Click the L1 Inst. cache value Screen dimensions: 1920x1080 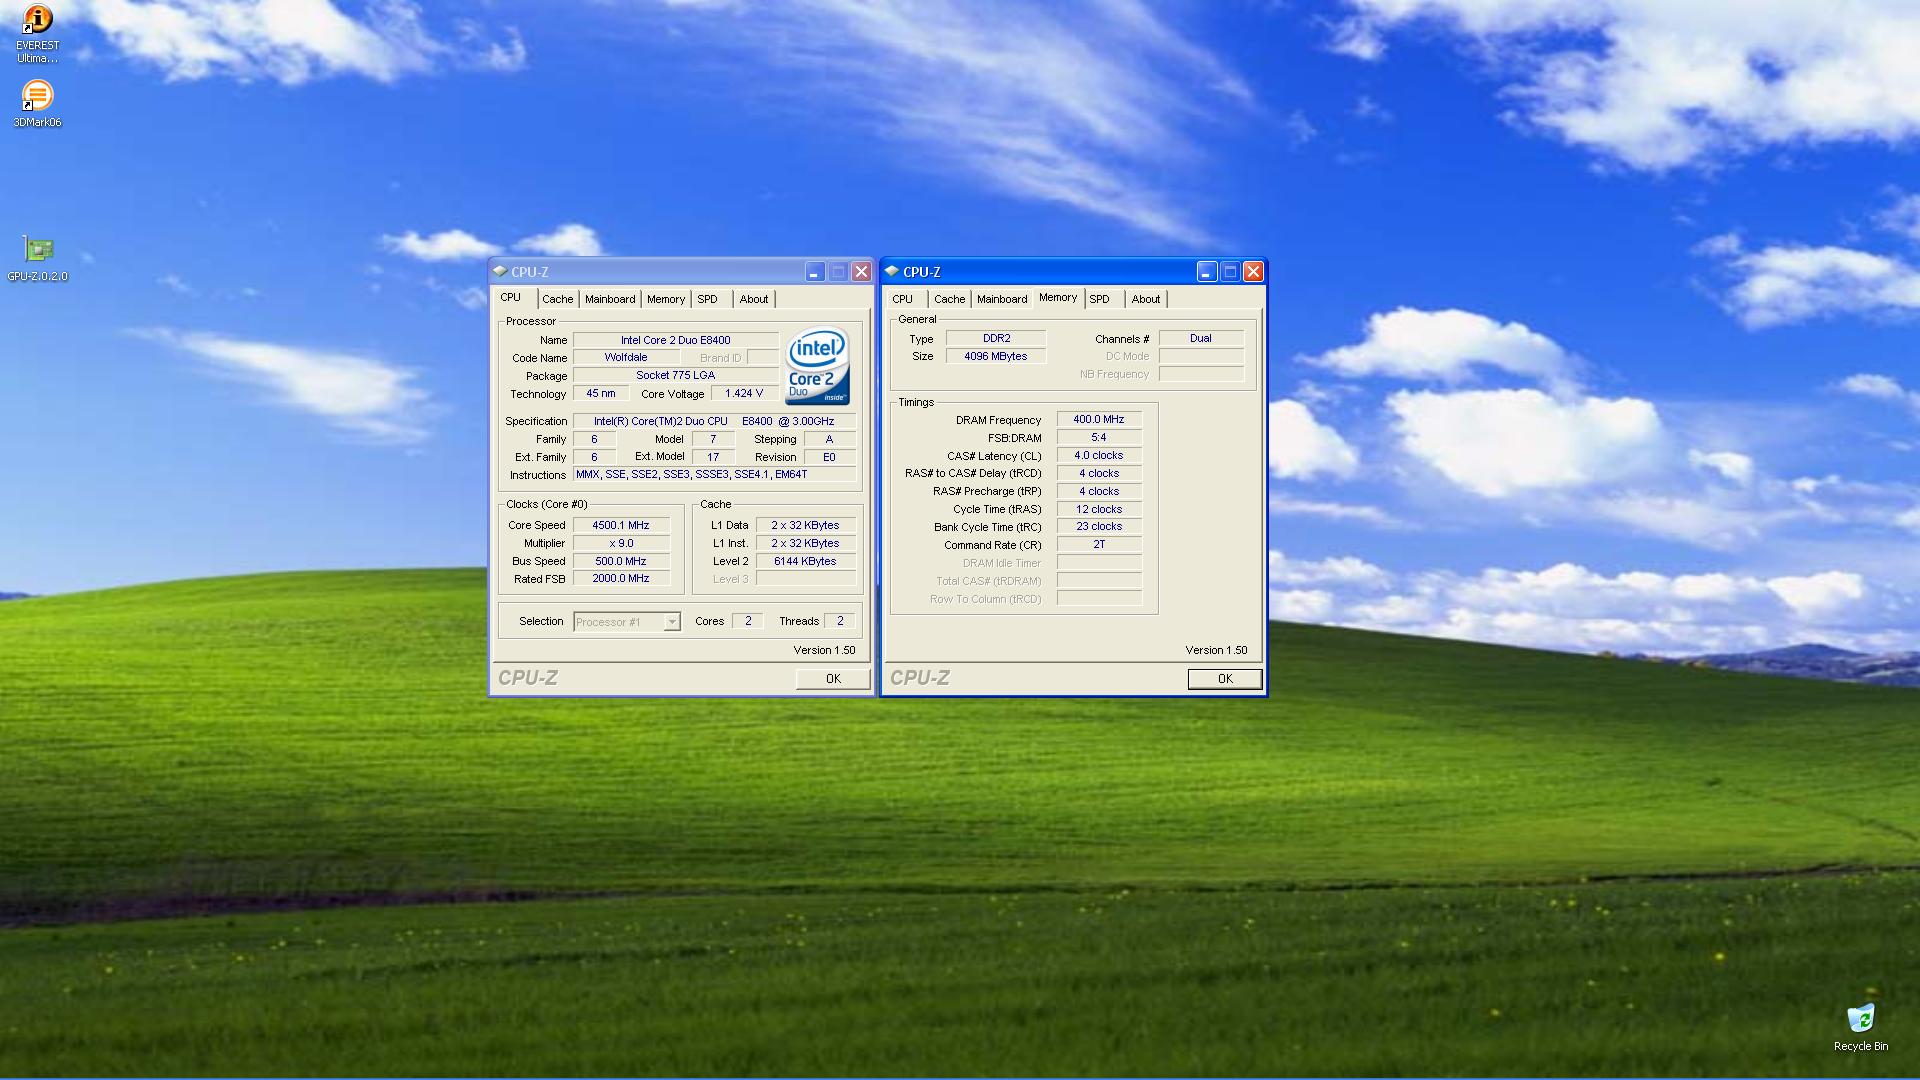tap(805, 543)
